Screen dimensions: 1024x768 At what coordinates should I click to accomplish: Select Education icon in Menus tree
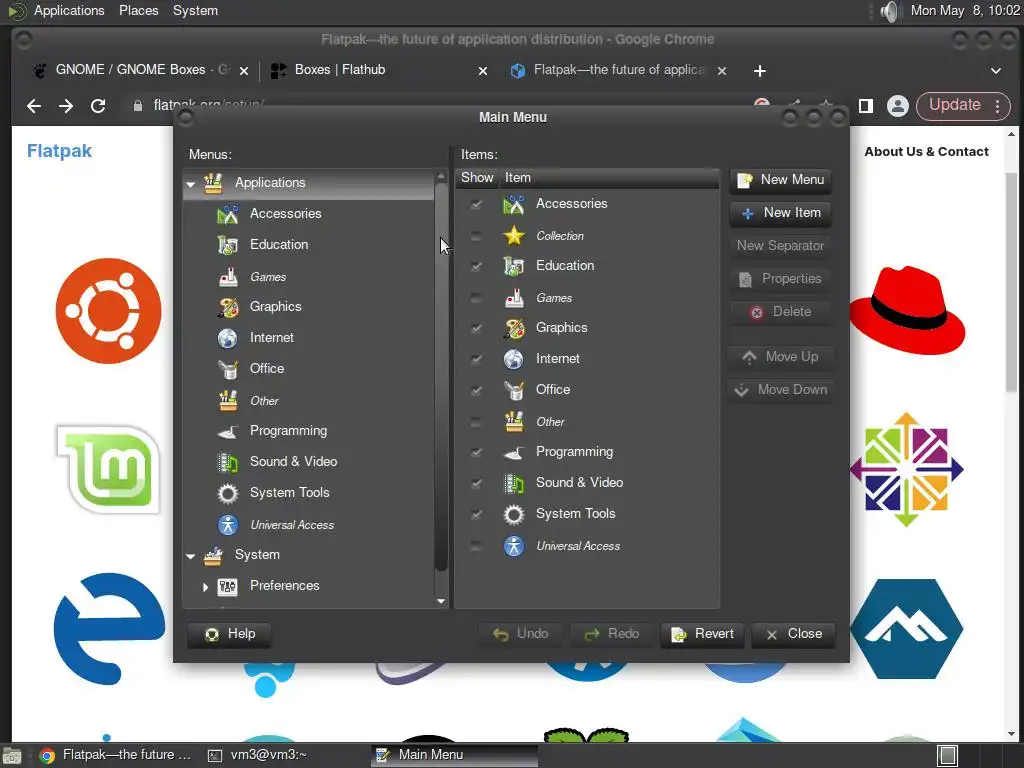(x=228, y=245)
